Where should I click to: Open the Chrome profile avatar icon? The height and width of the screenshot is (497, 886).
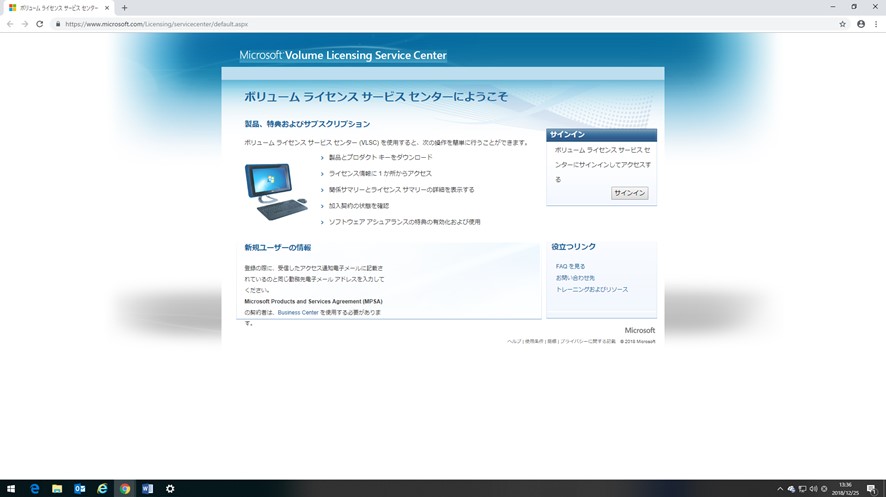click(860, 24)
